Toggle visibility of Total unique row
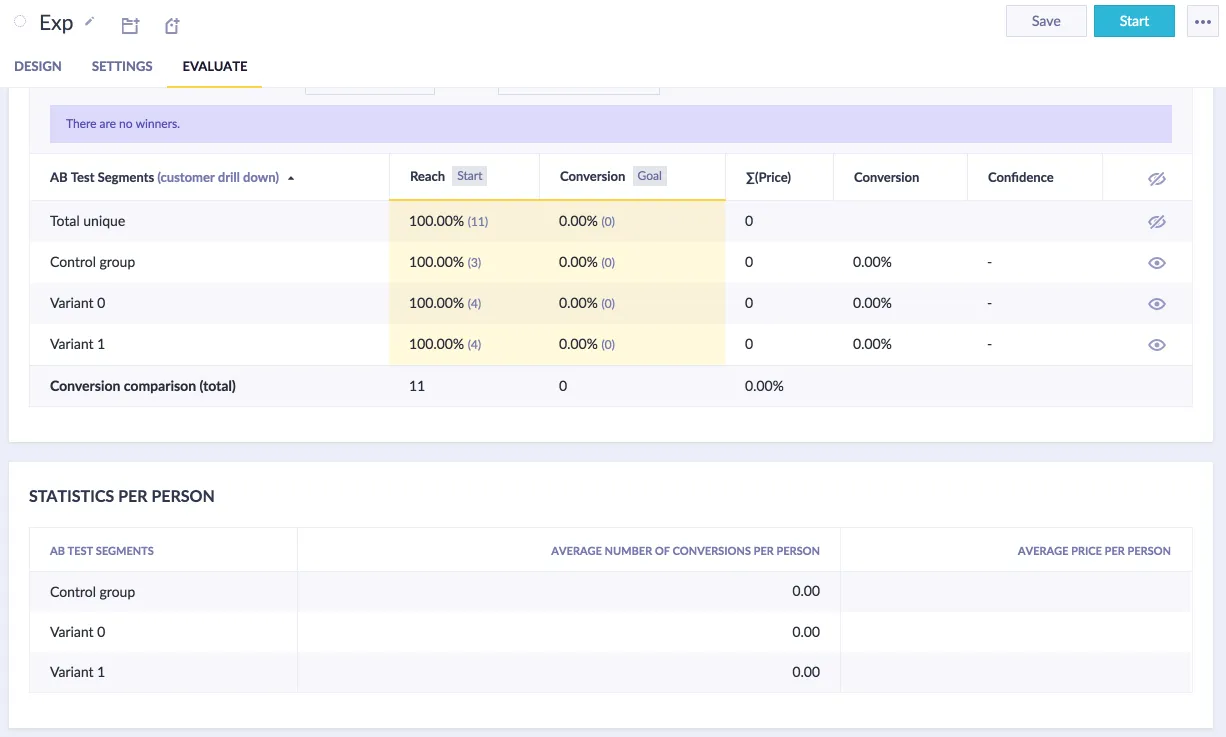 tap(1157, 222)
